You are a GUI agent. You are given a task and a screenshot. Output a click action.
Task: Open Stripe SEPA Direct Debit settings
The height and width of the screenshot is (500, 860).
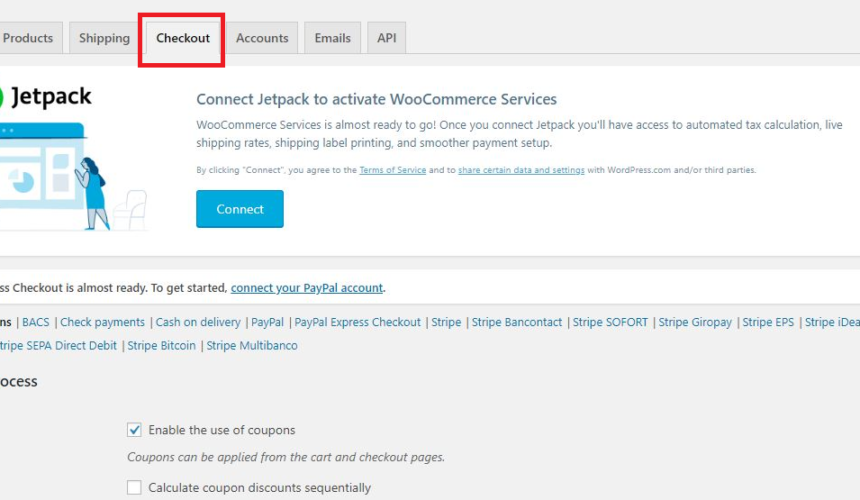tap(58, 346)
